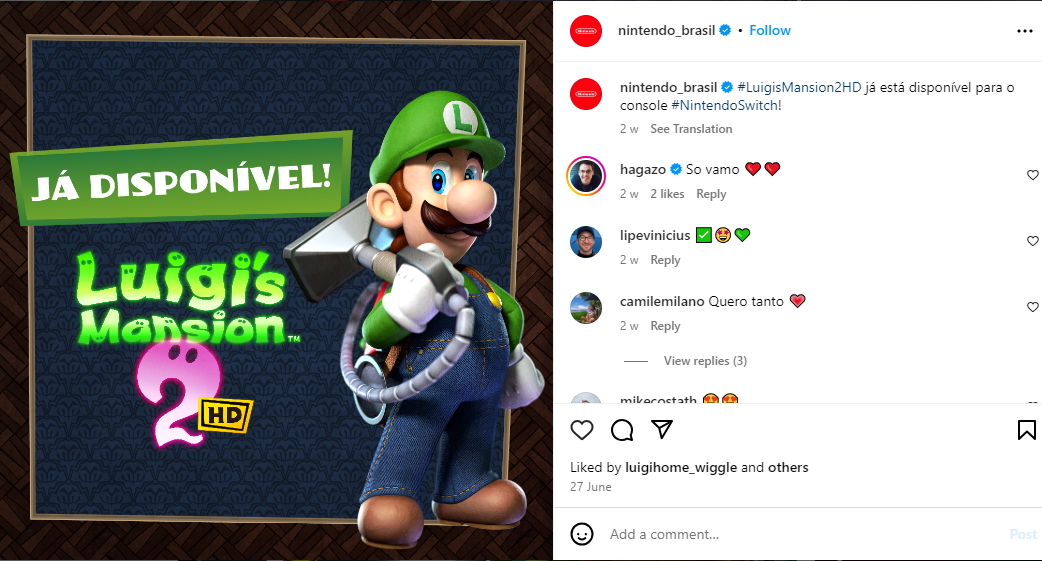Expand View replies (3)

point(705,361)
